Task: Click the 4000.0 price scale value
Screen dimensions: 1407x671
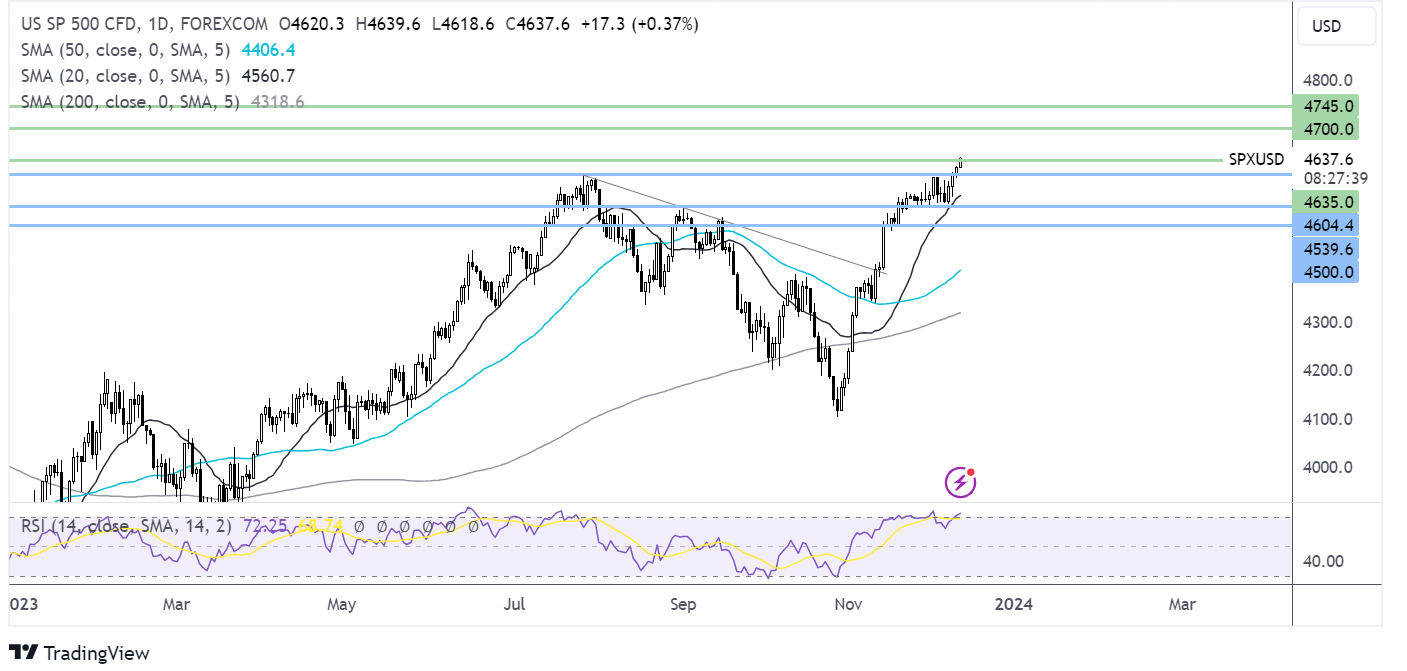Action: pos(1329,467)
